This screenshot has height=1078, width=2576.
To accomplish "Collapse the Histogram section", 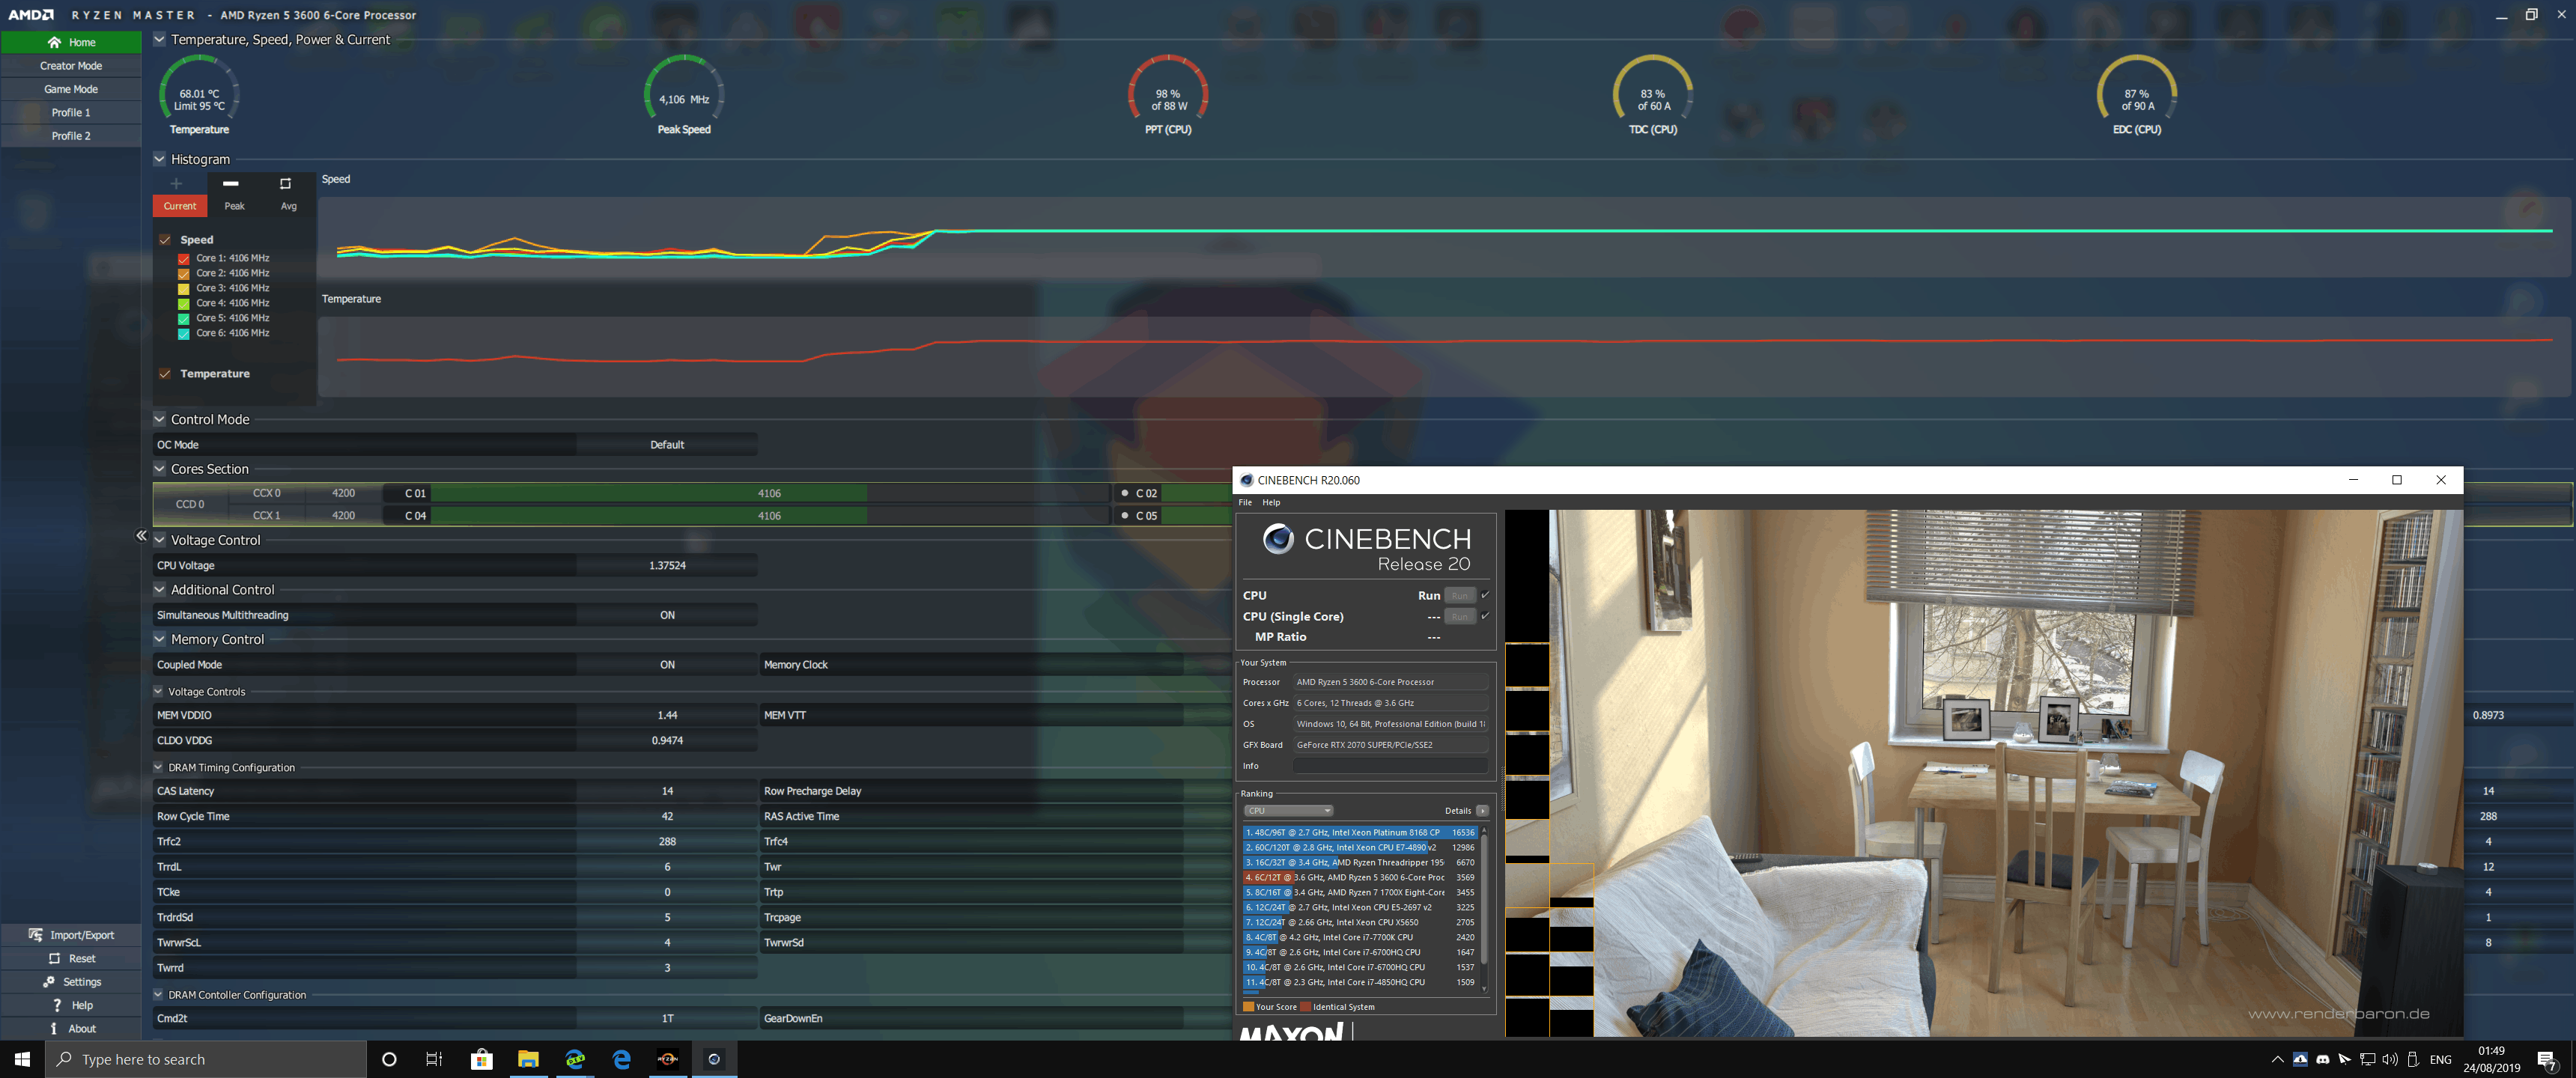I will 159,159.
